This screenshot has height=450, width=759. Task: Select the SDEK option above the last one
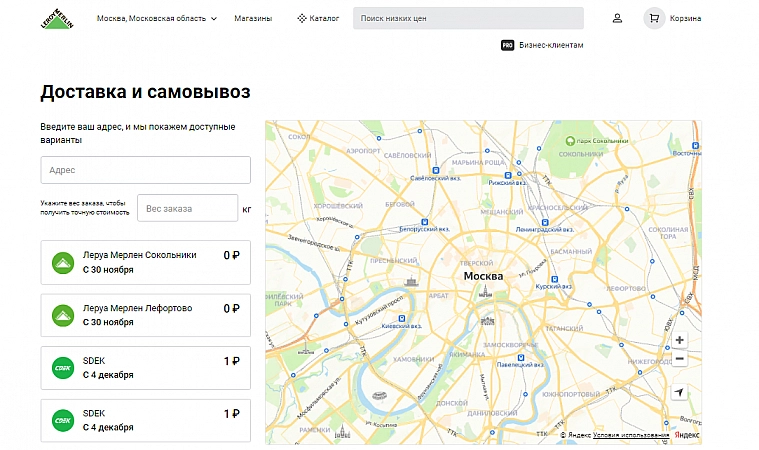pos(146,368)
